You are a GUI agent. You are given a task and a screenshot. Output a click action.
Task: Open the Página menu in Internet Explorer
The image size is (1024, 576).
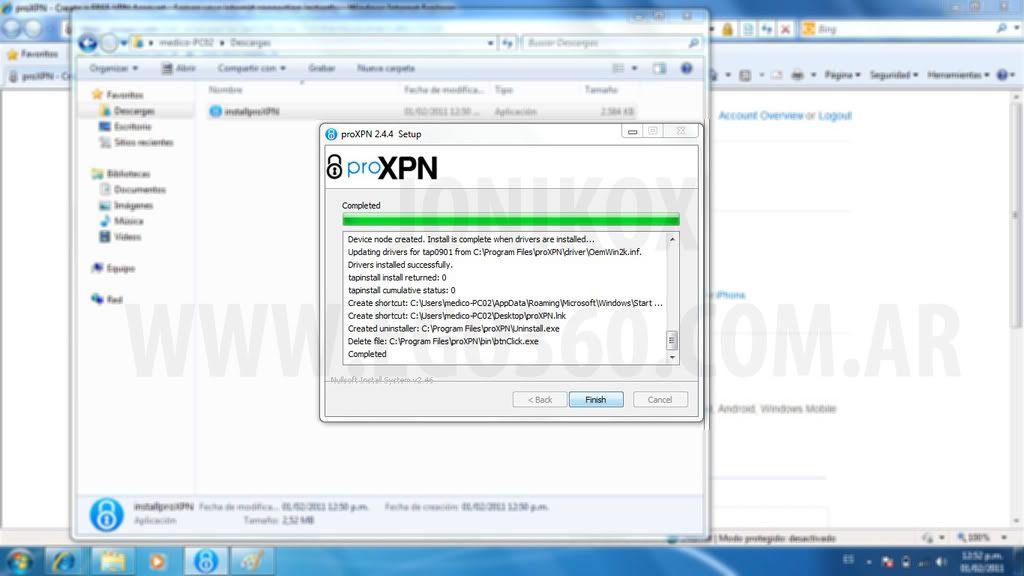[x=842, y=75]
